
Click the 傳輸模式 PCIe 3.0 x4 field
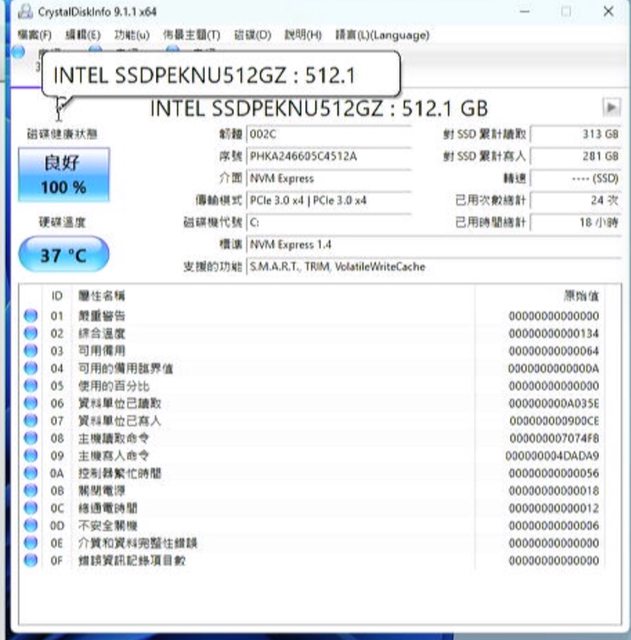coord(328,200)
